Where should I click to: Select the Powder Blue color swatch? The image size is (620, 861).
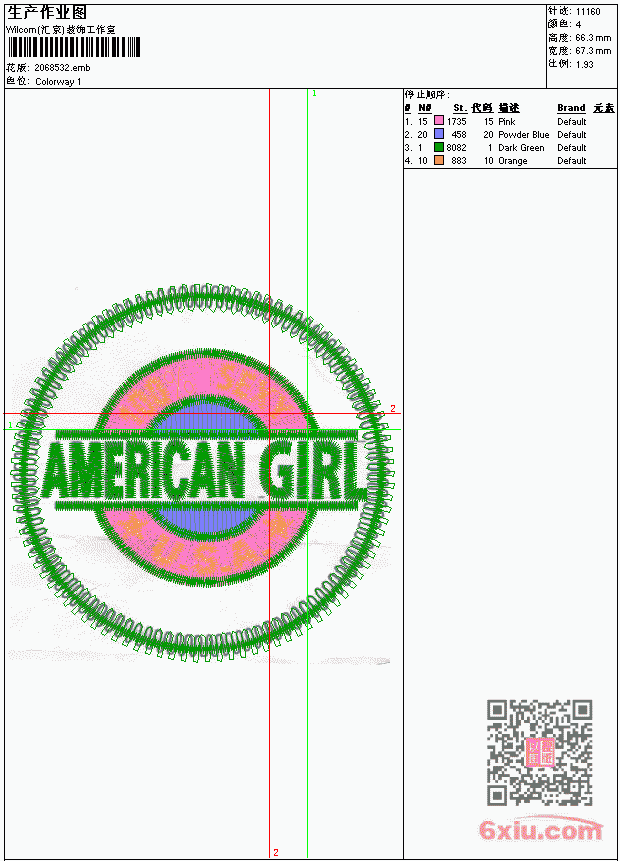439,134
